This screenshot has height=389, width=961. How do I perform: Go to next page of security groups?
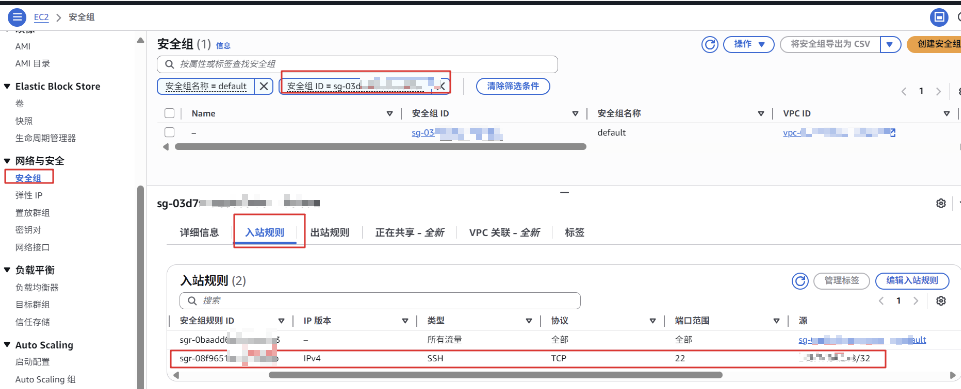click(x=938, y=91)
